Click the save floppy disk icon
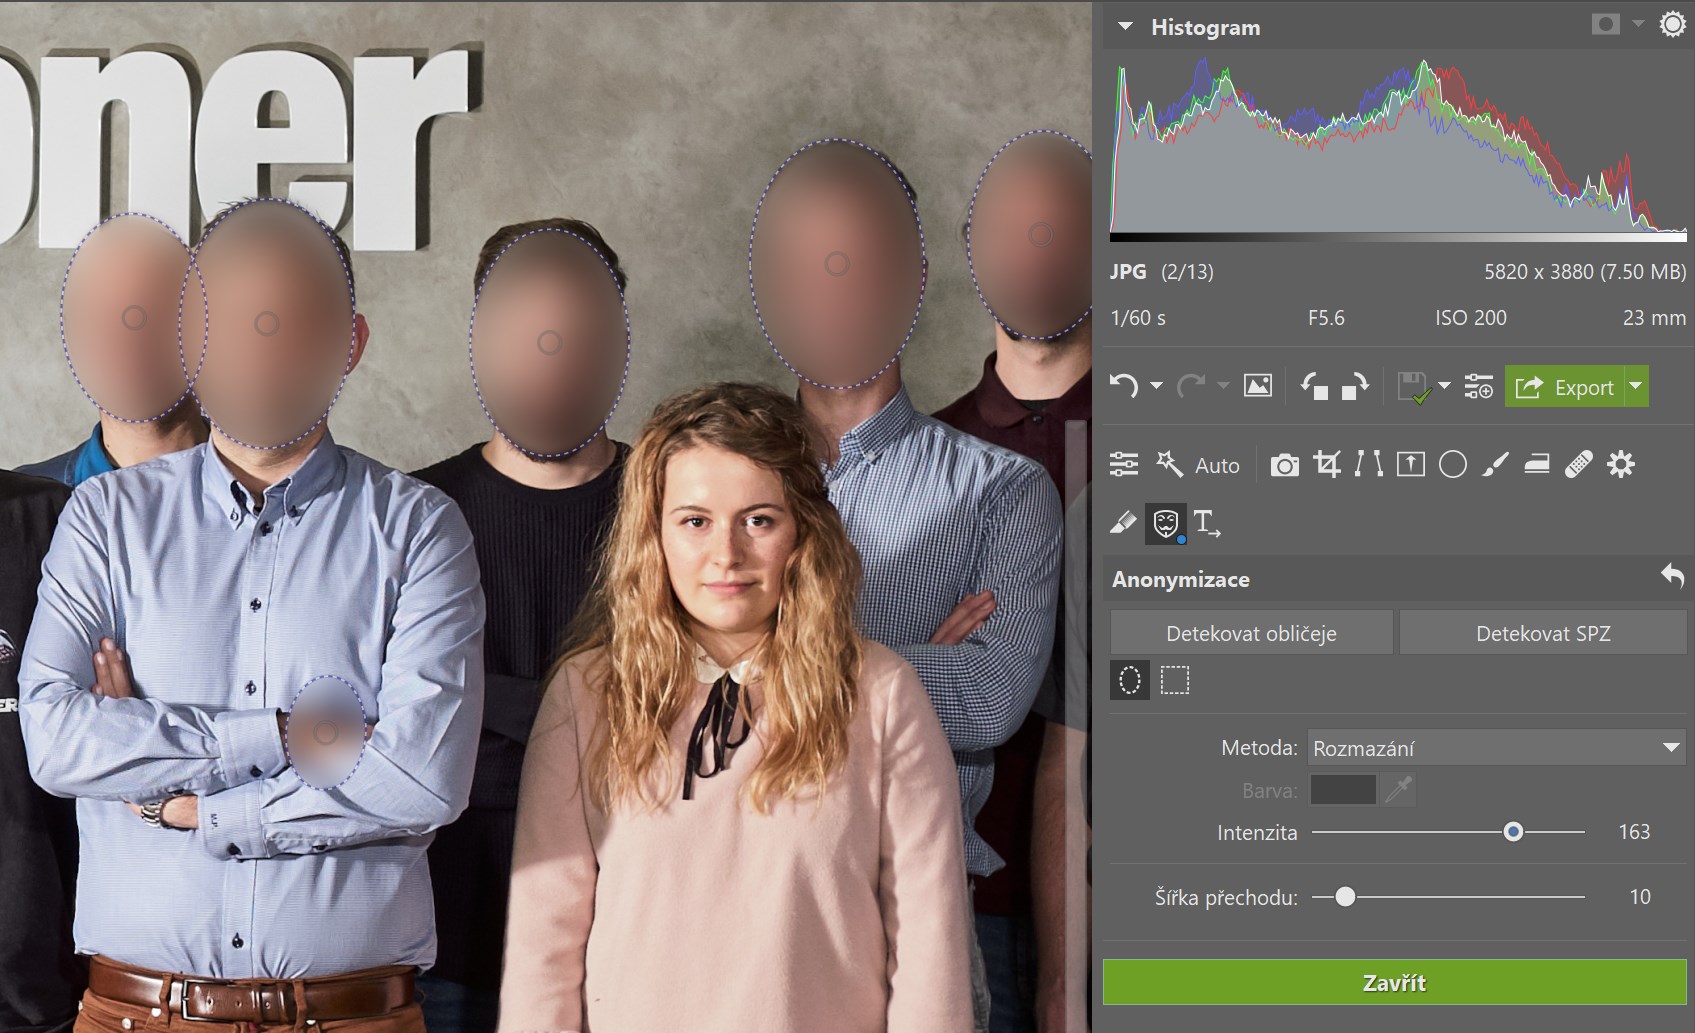 pyautogui.click(x=1413, y=387)
